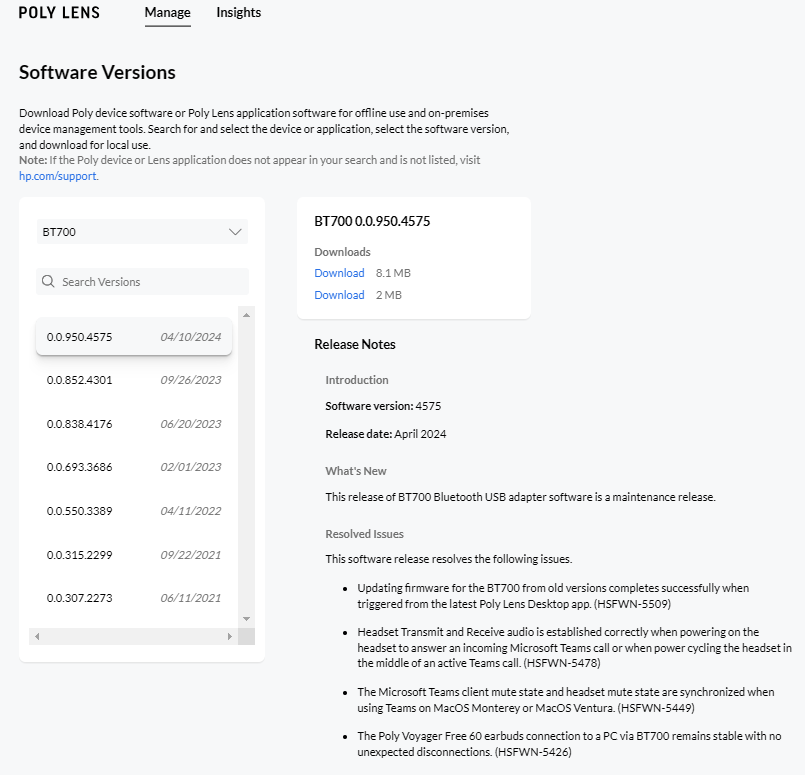Open the hp.com/support link
This screenshot has width=805, height=775.
click(x=58, y=176)
